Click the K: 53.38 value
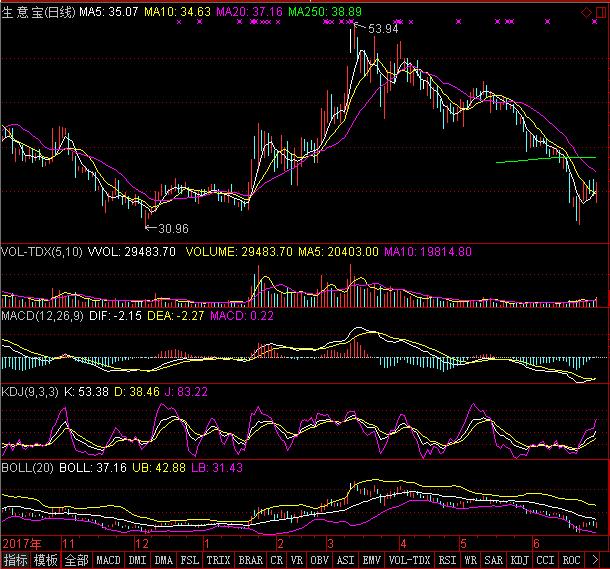This screenshot has height=569, width=610. 86,391
